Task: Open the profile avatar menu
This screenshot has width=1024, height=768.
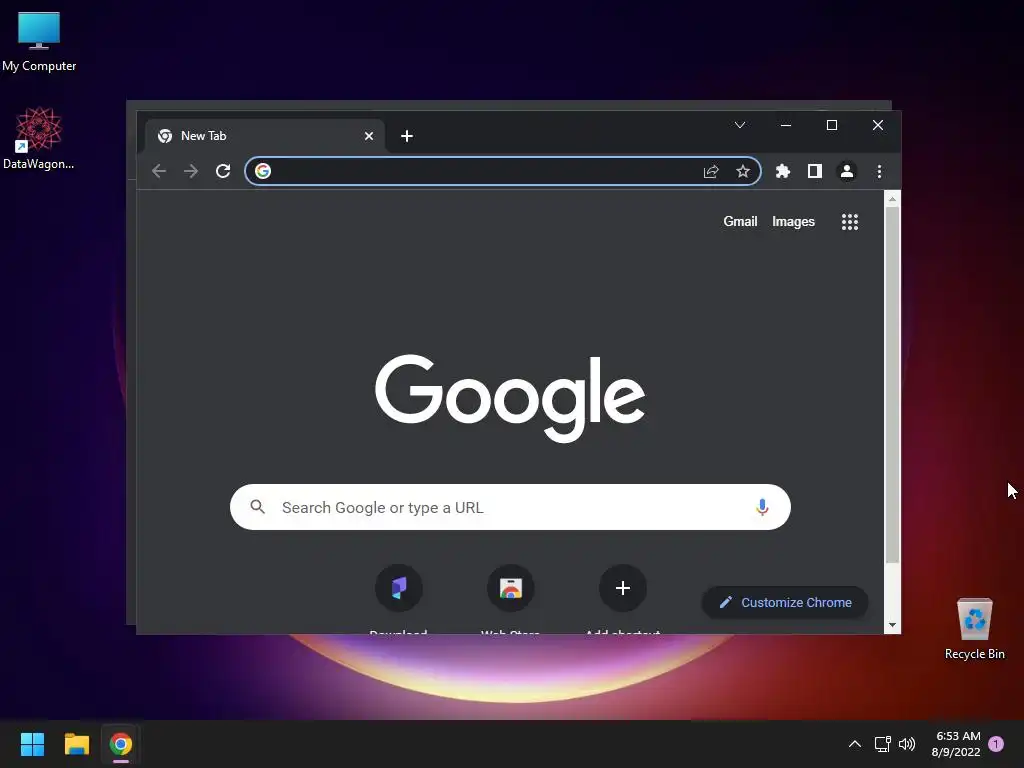Action: [x=847, y=171]
